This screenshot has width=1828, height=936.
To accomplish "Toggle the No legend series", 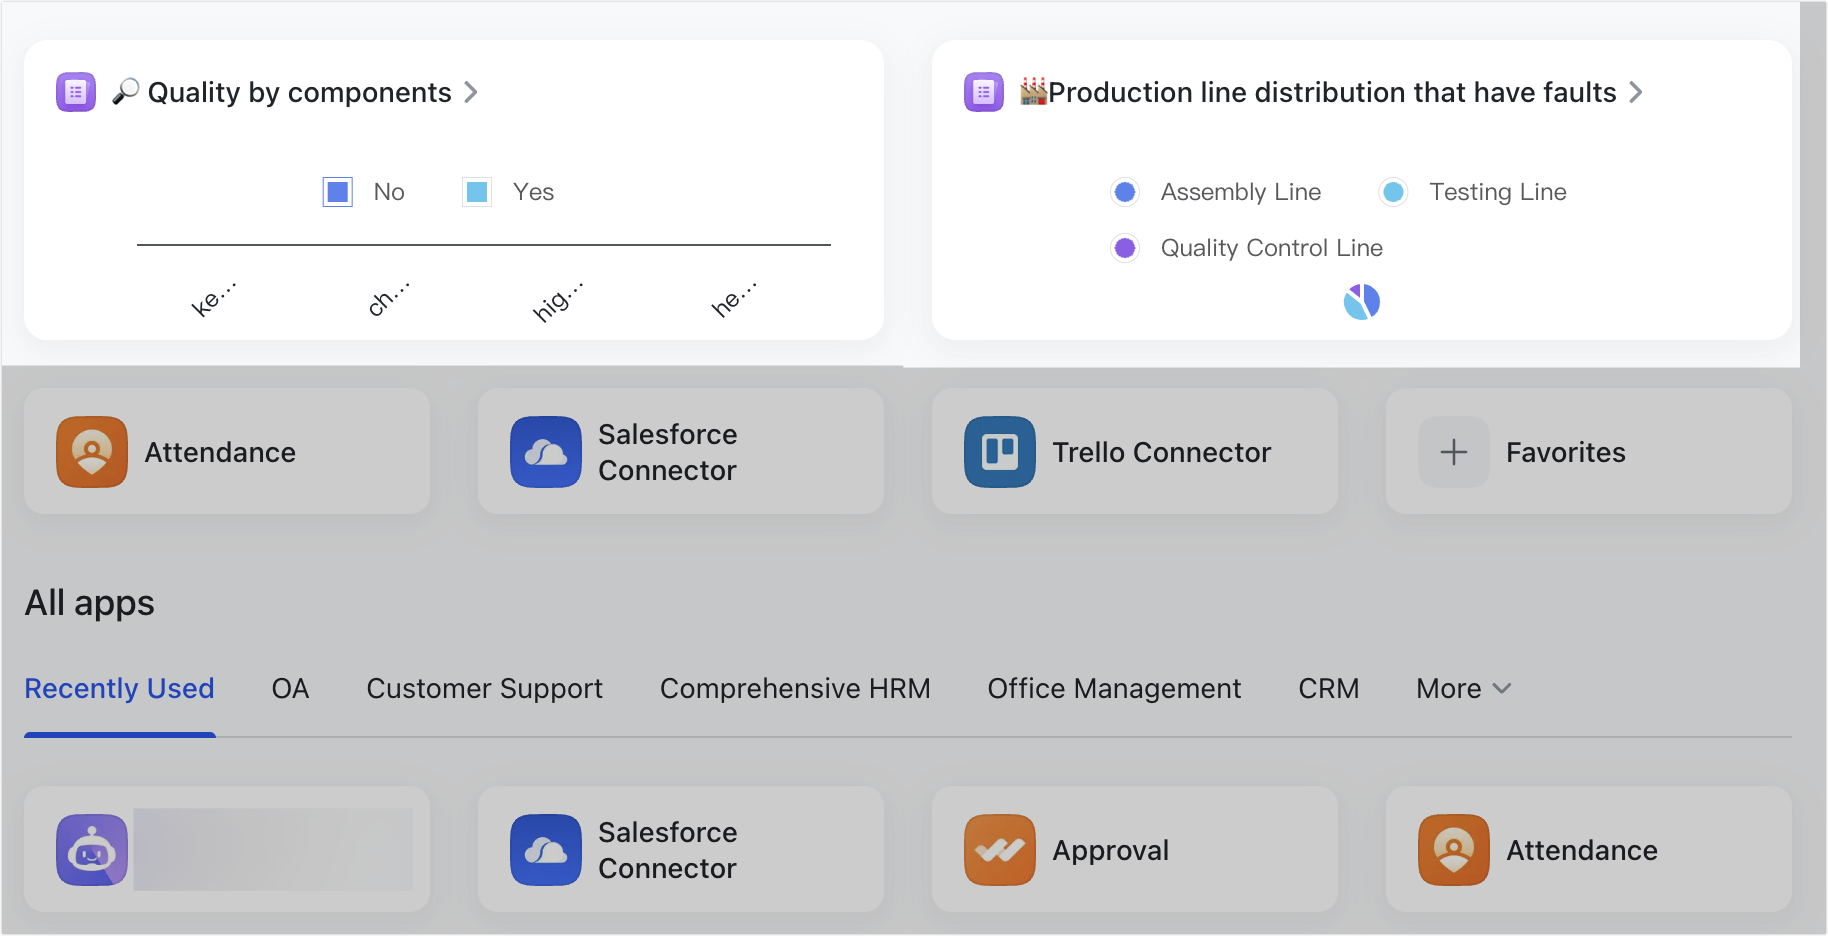I will [364, 192].
